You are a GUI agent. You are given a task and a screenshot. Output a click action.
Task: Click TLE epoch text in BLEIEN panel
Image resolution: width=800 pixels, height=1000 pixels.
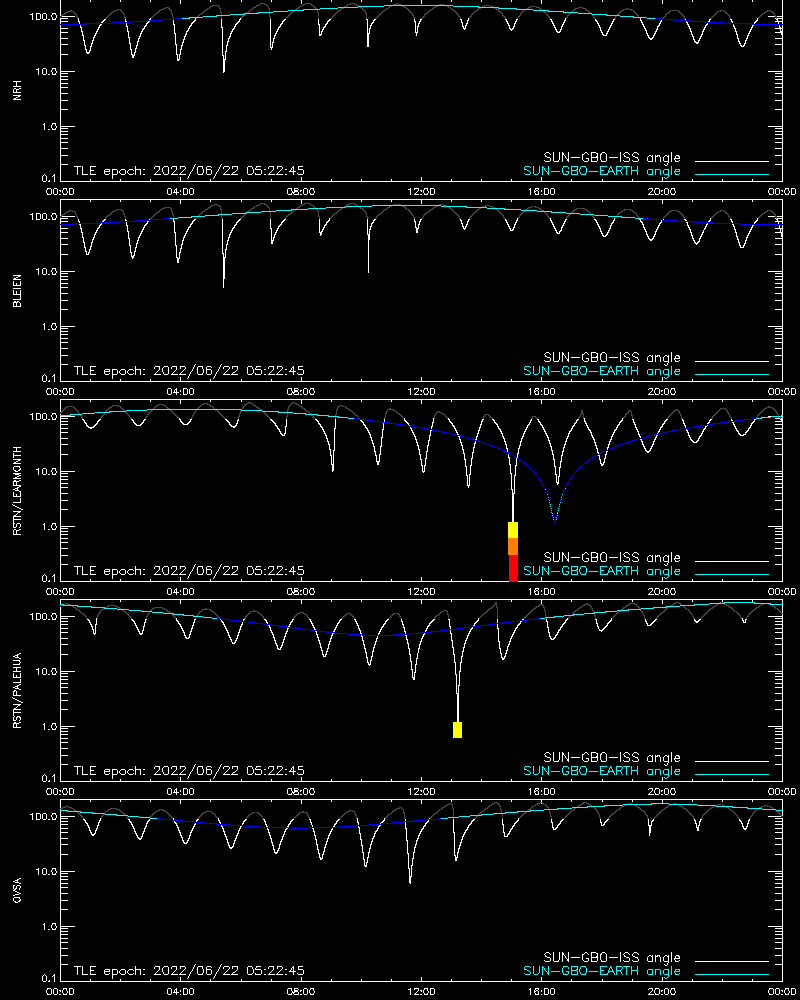pos(189,371)
